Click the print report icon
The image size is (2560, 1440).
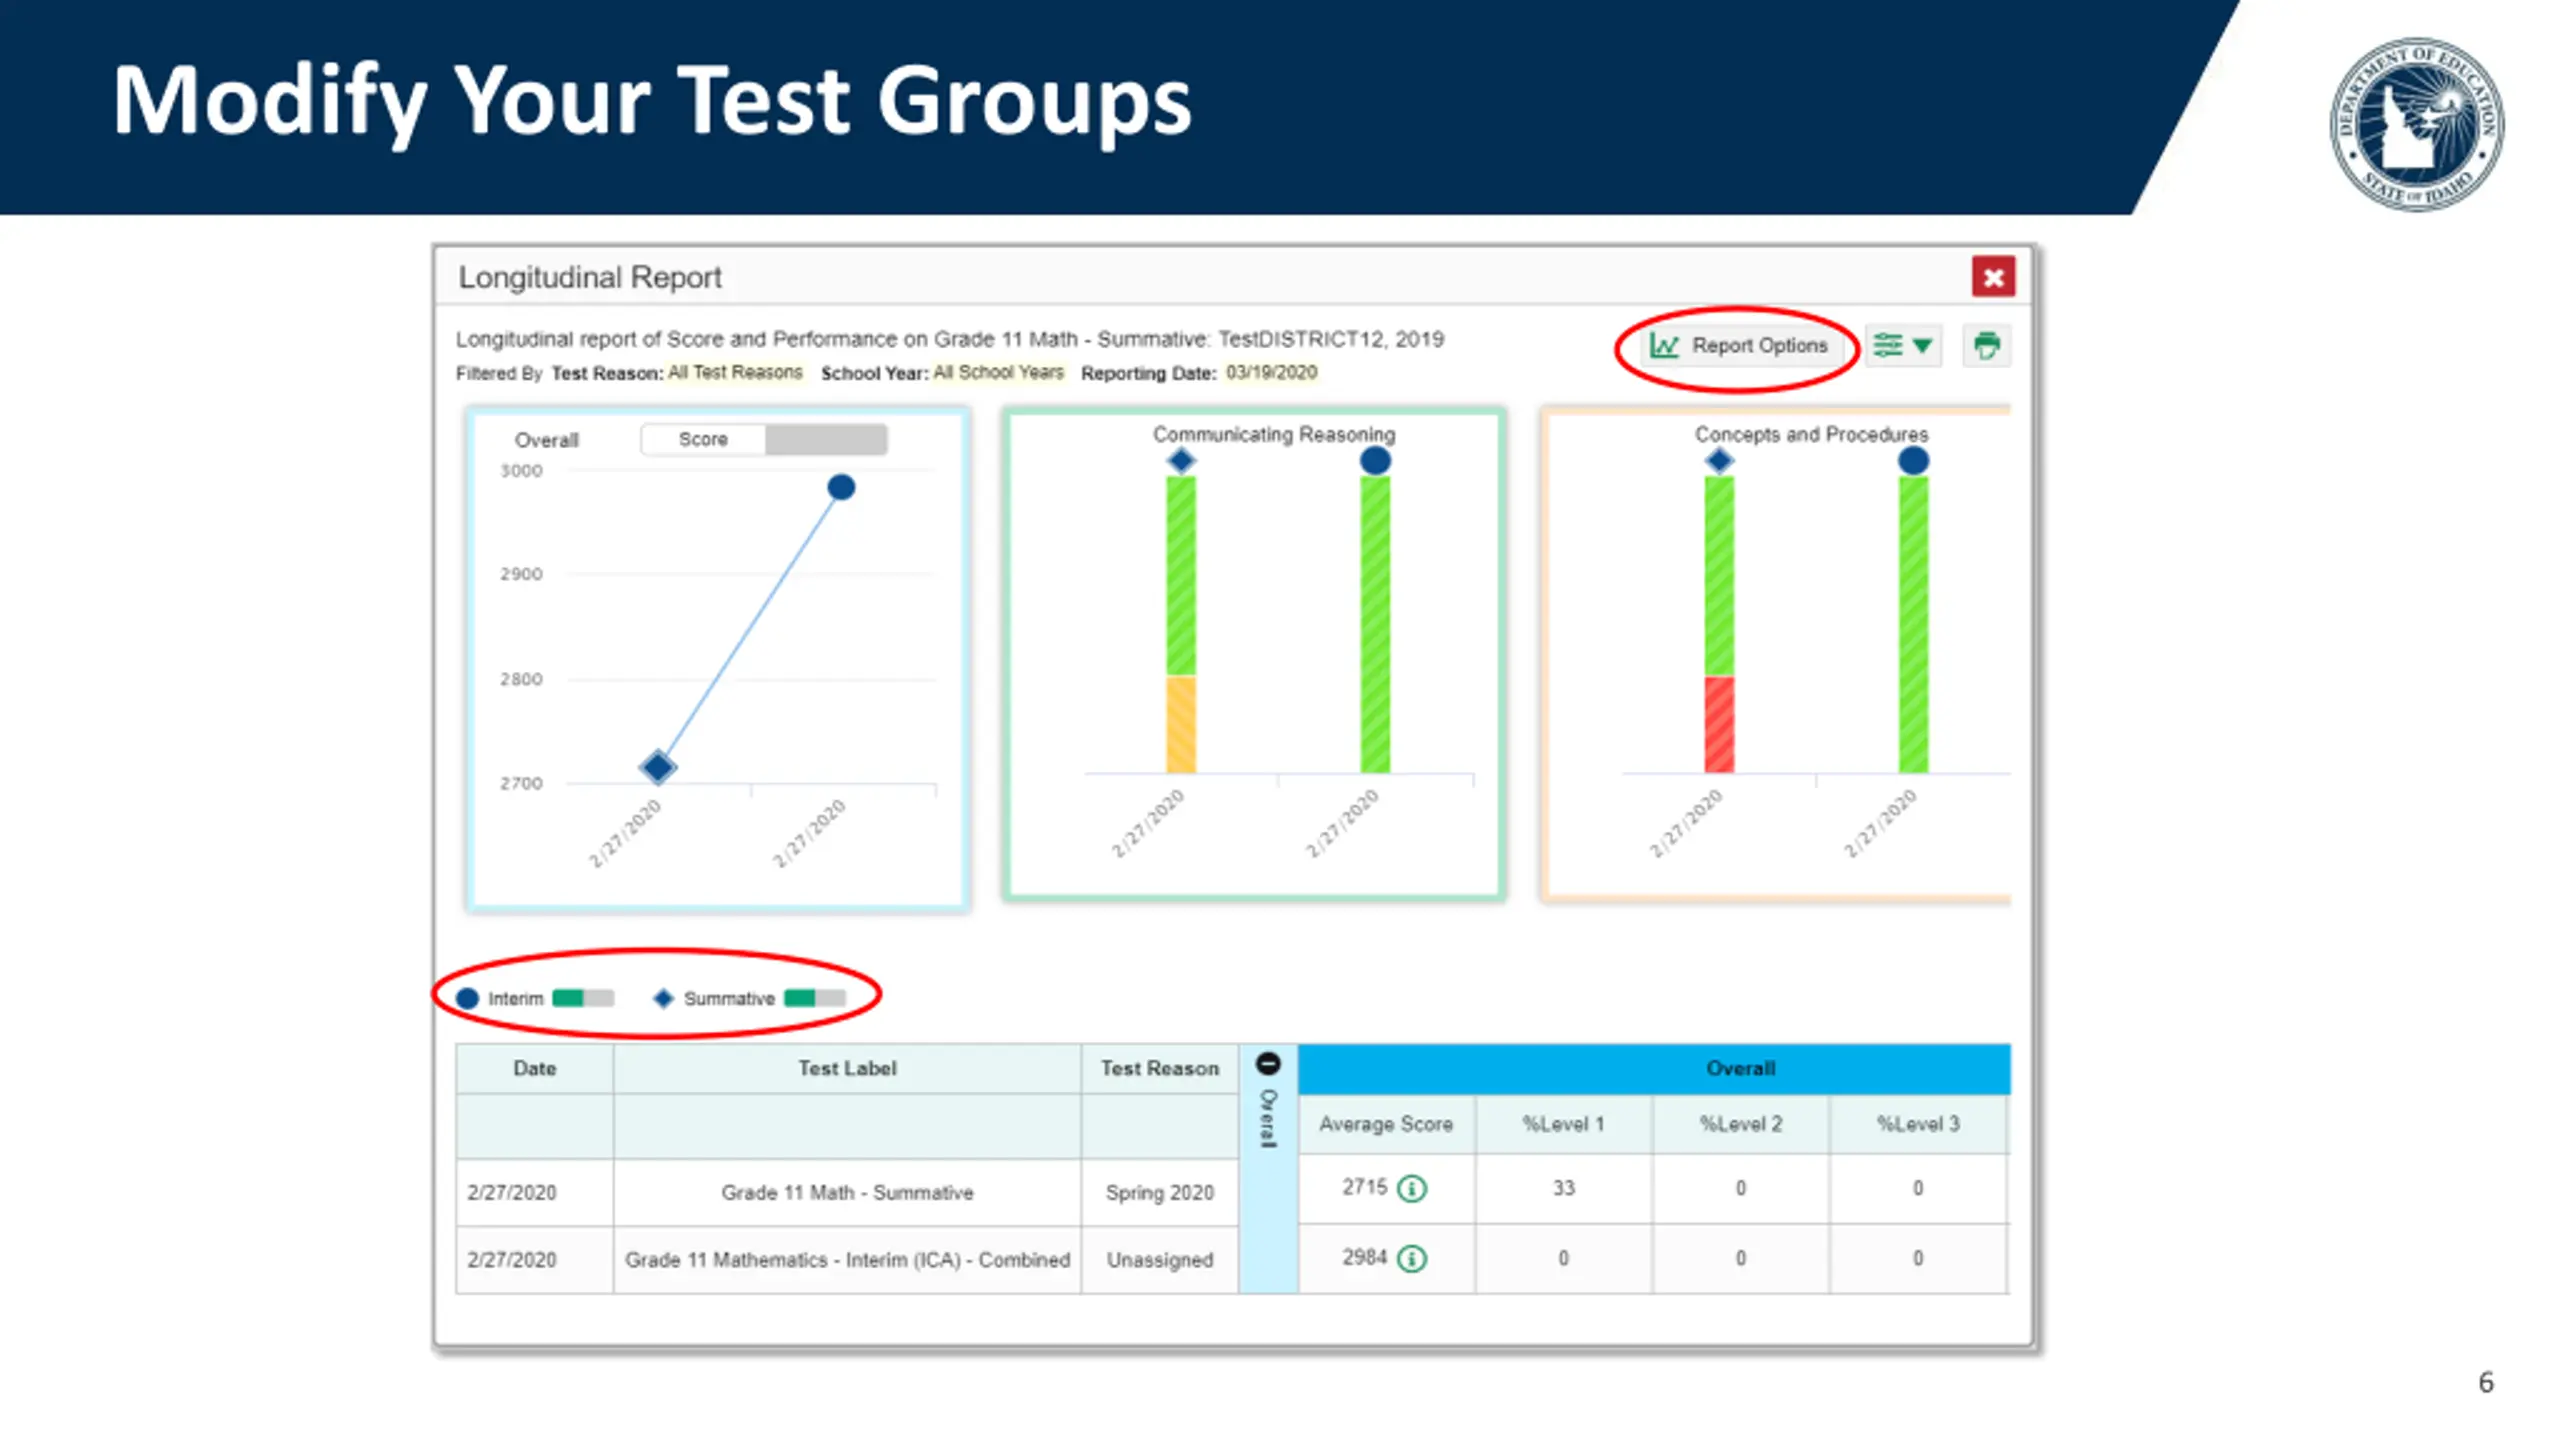click(x=1986, y=346)
